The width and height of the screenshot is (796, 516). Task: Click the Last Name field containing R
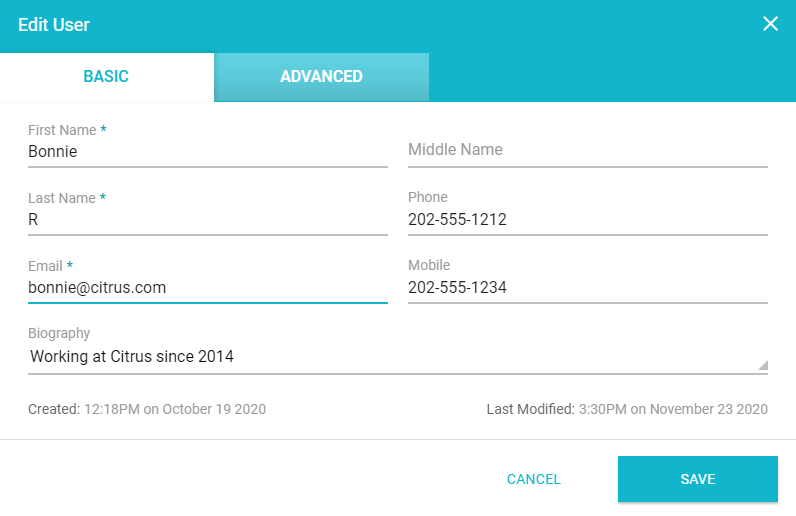point(207,220)
